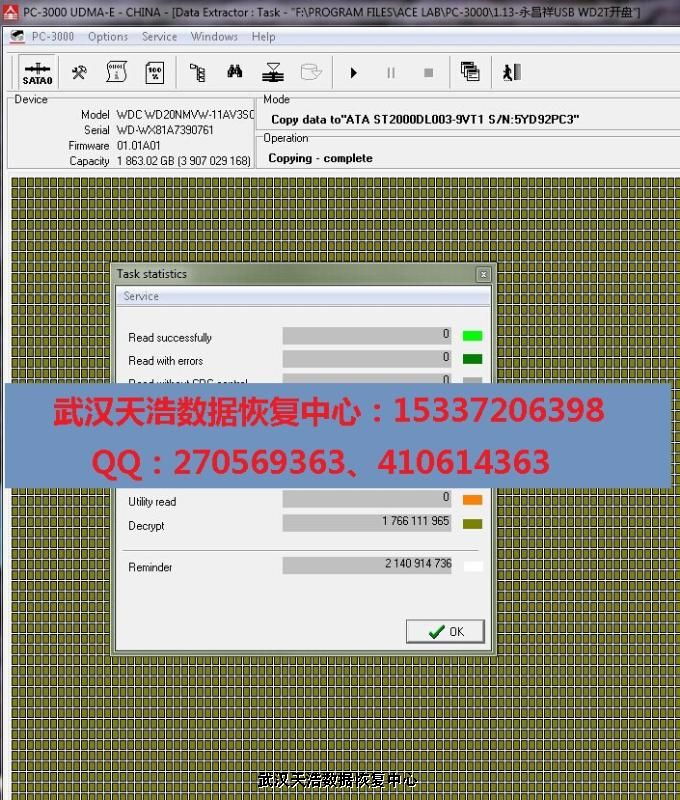Screen dimensions: 680x800
Task: Click the percent report icon in toolbar
Action: pos(155,72)
